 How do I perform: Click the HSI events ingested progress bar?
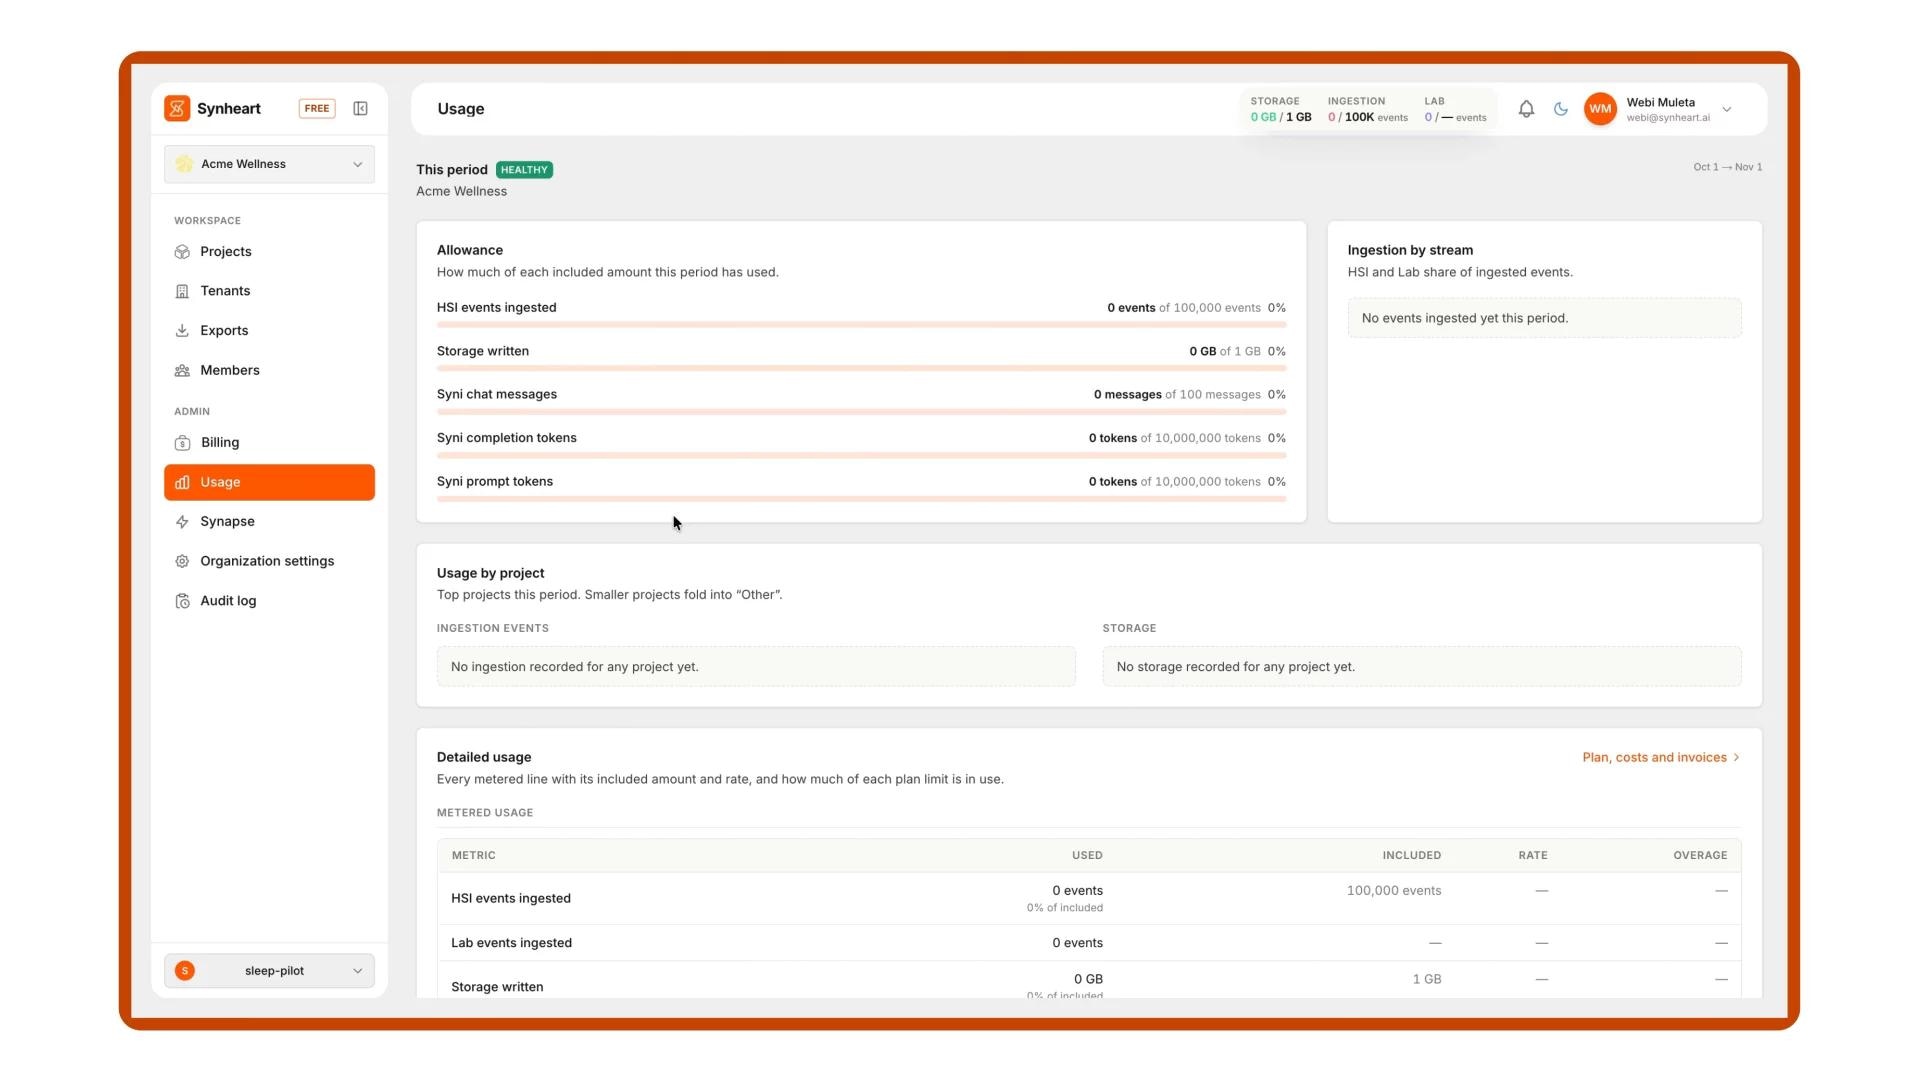point(861,325)
